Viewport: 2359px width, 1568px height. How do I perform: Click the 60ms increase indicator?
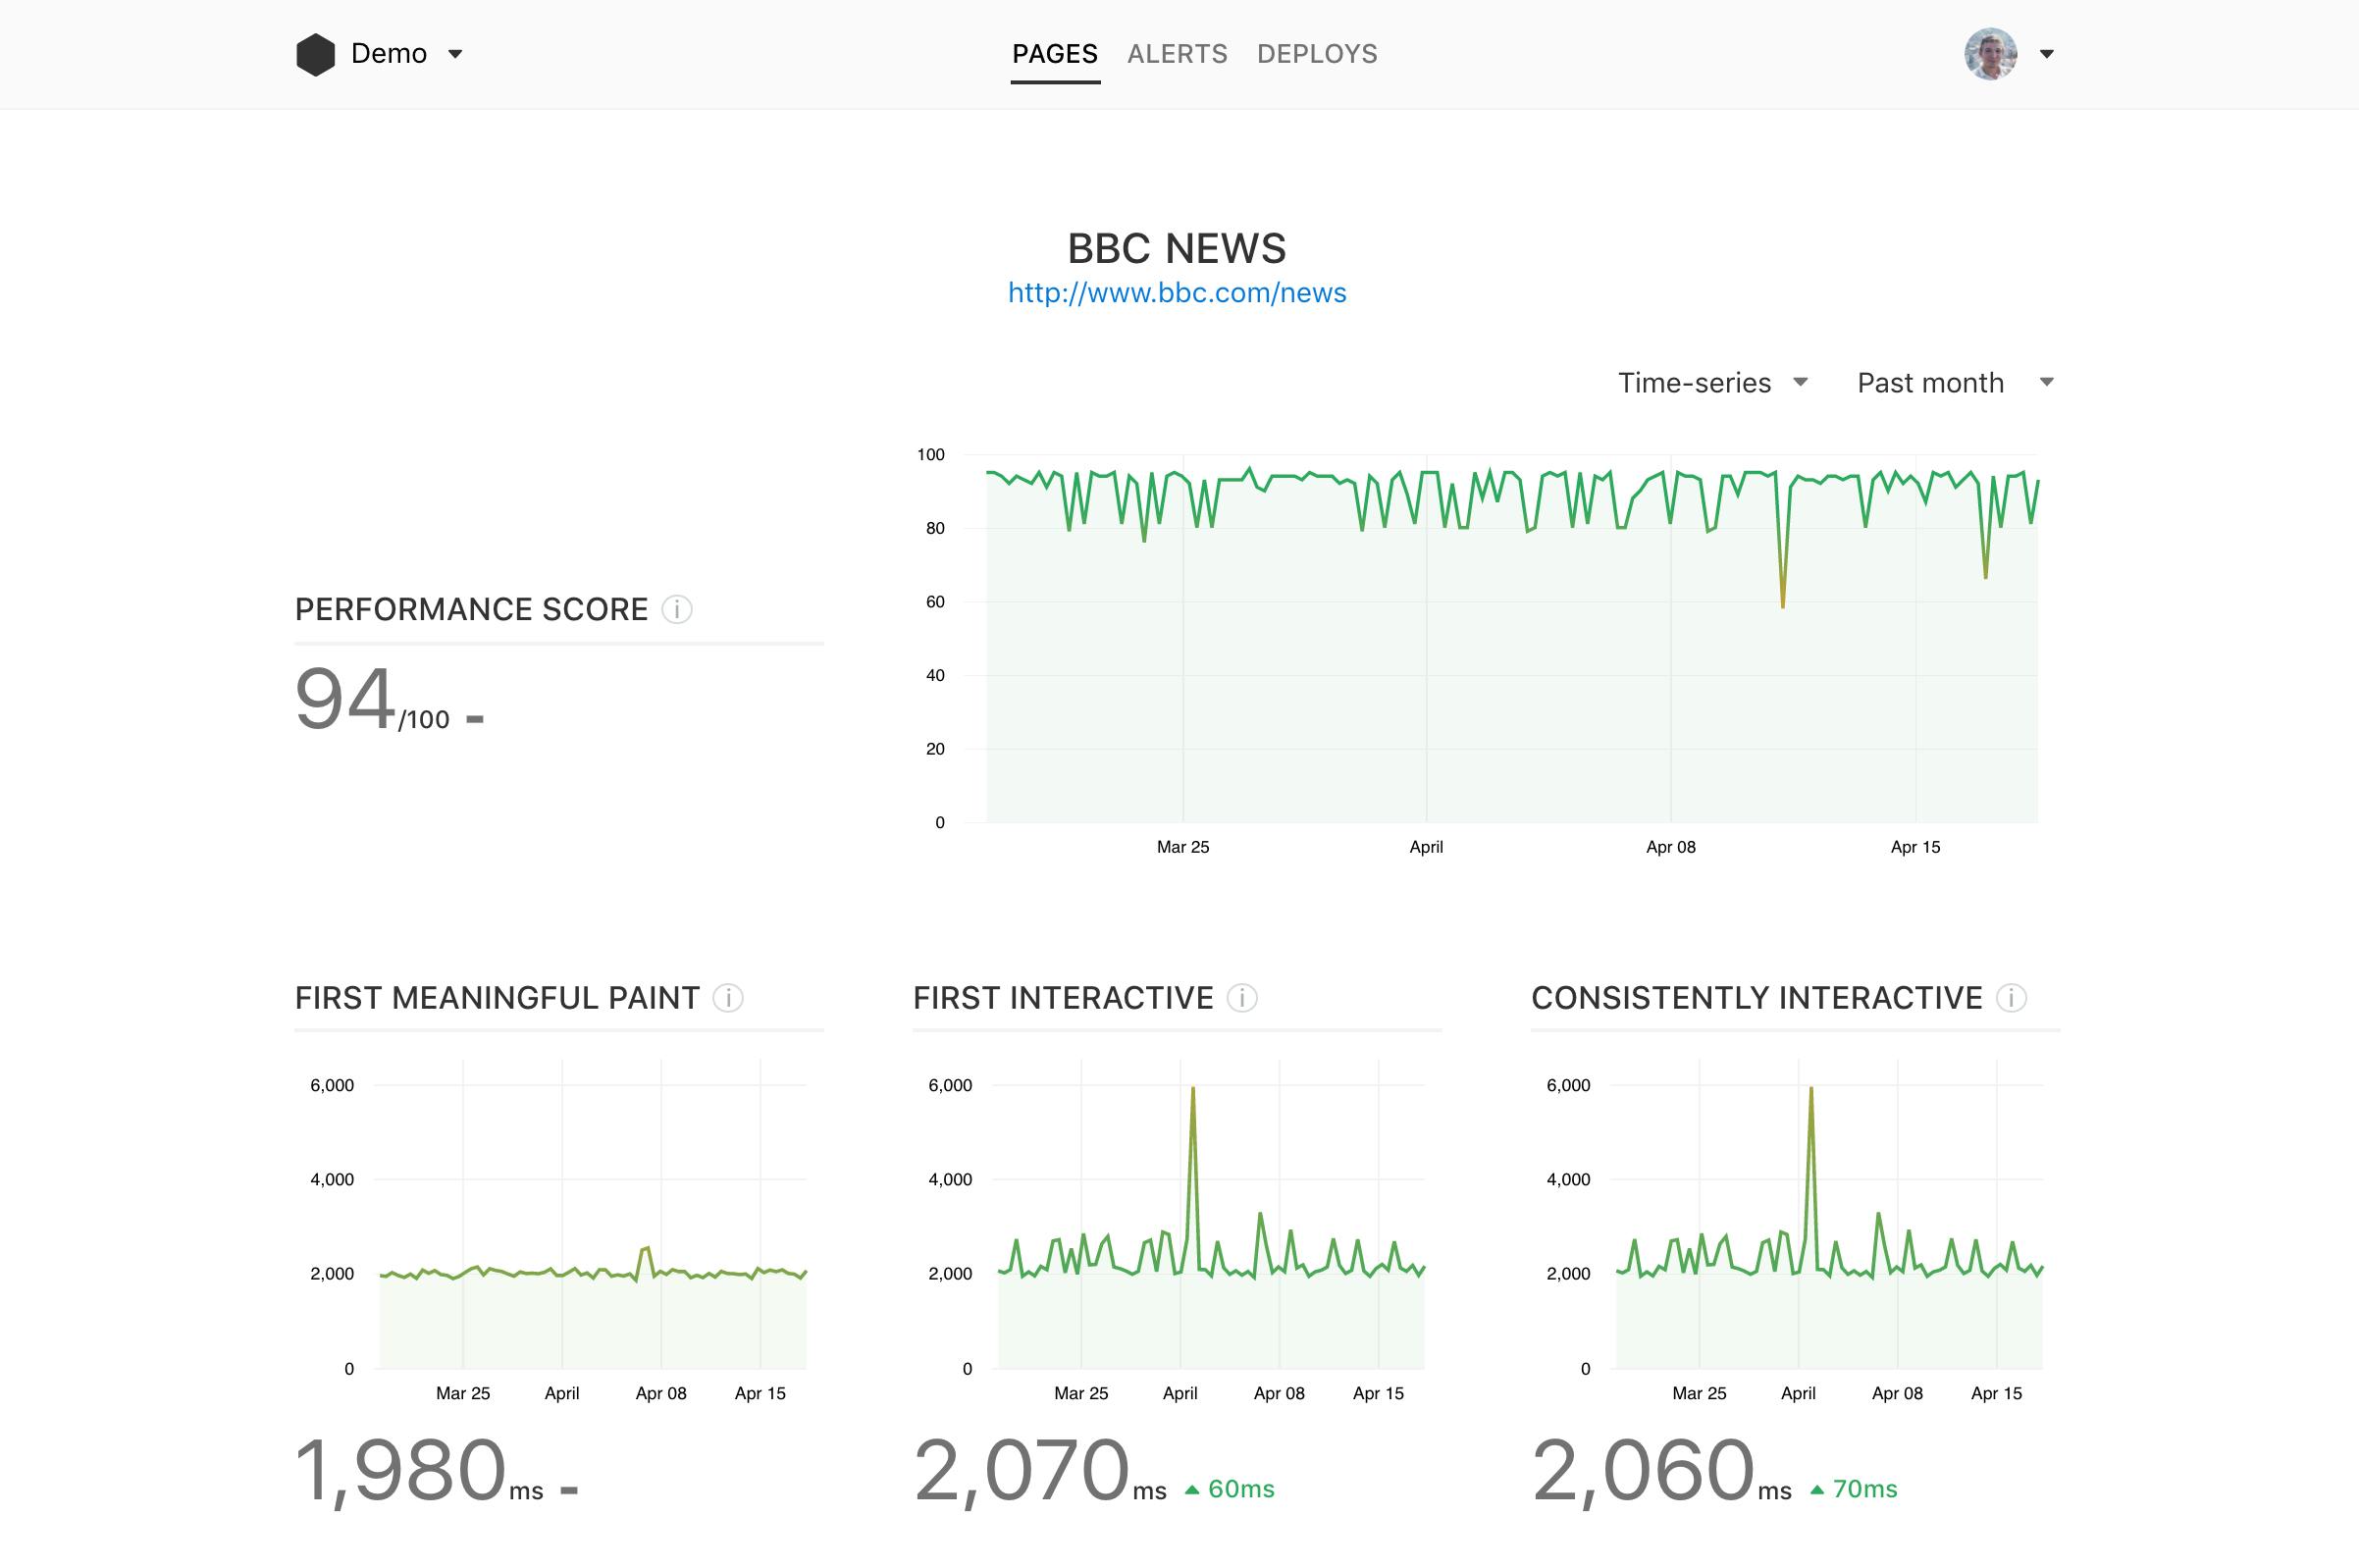(x=1230, y=1489)
